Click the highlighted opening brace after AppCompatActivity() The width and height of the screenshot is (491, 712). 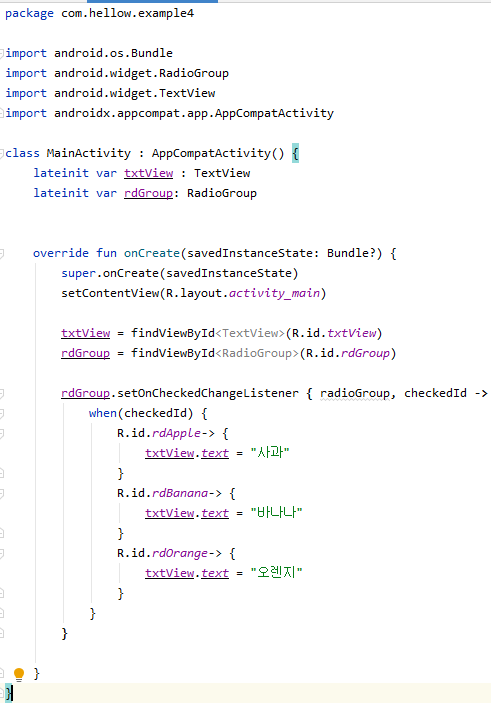(x=295, y=153)
